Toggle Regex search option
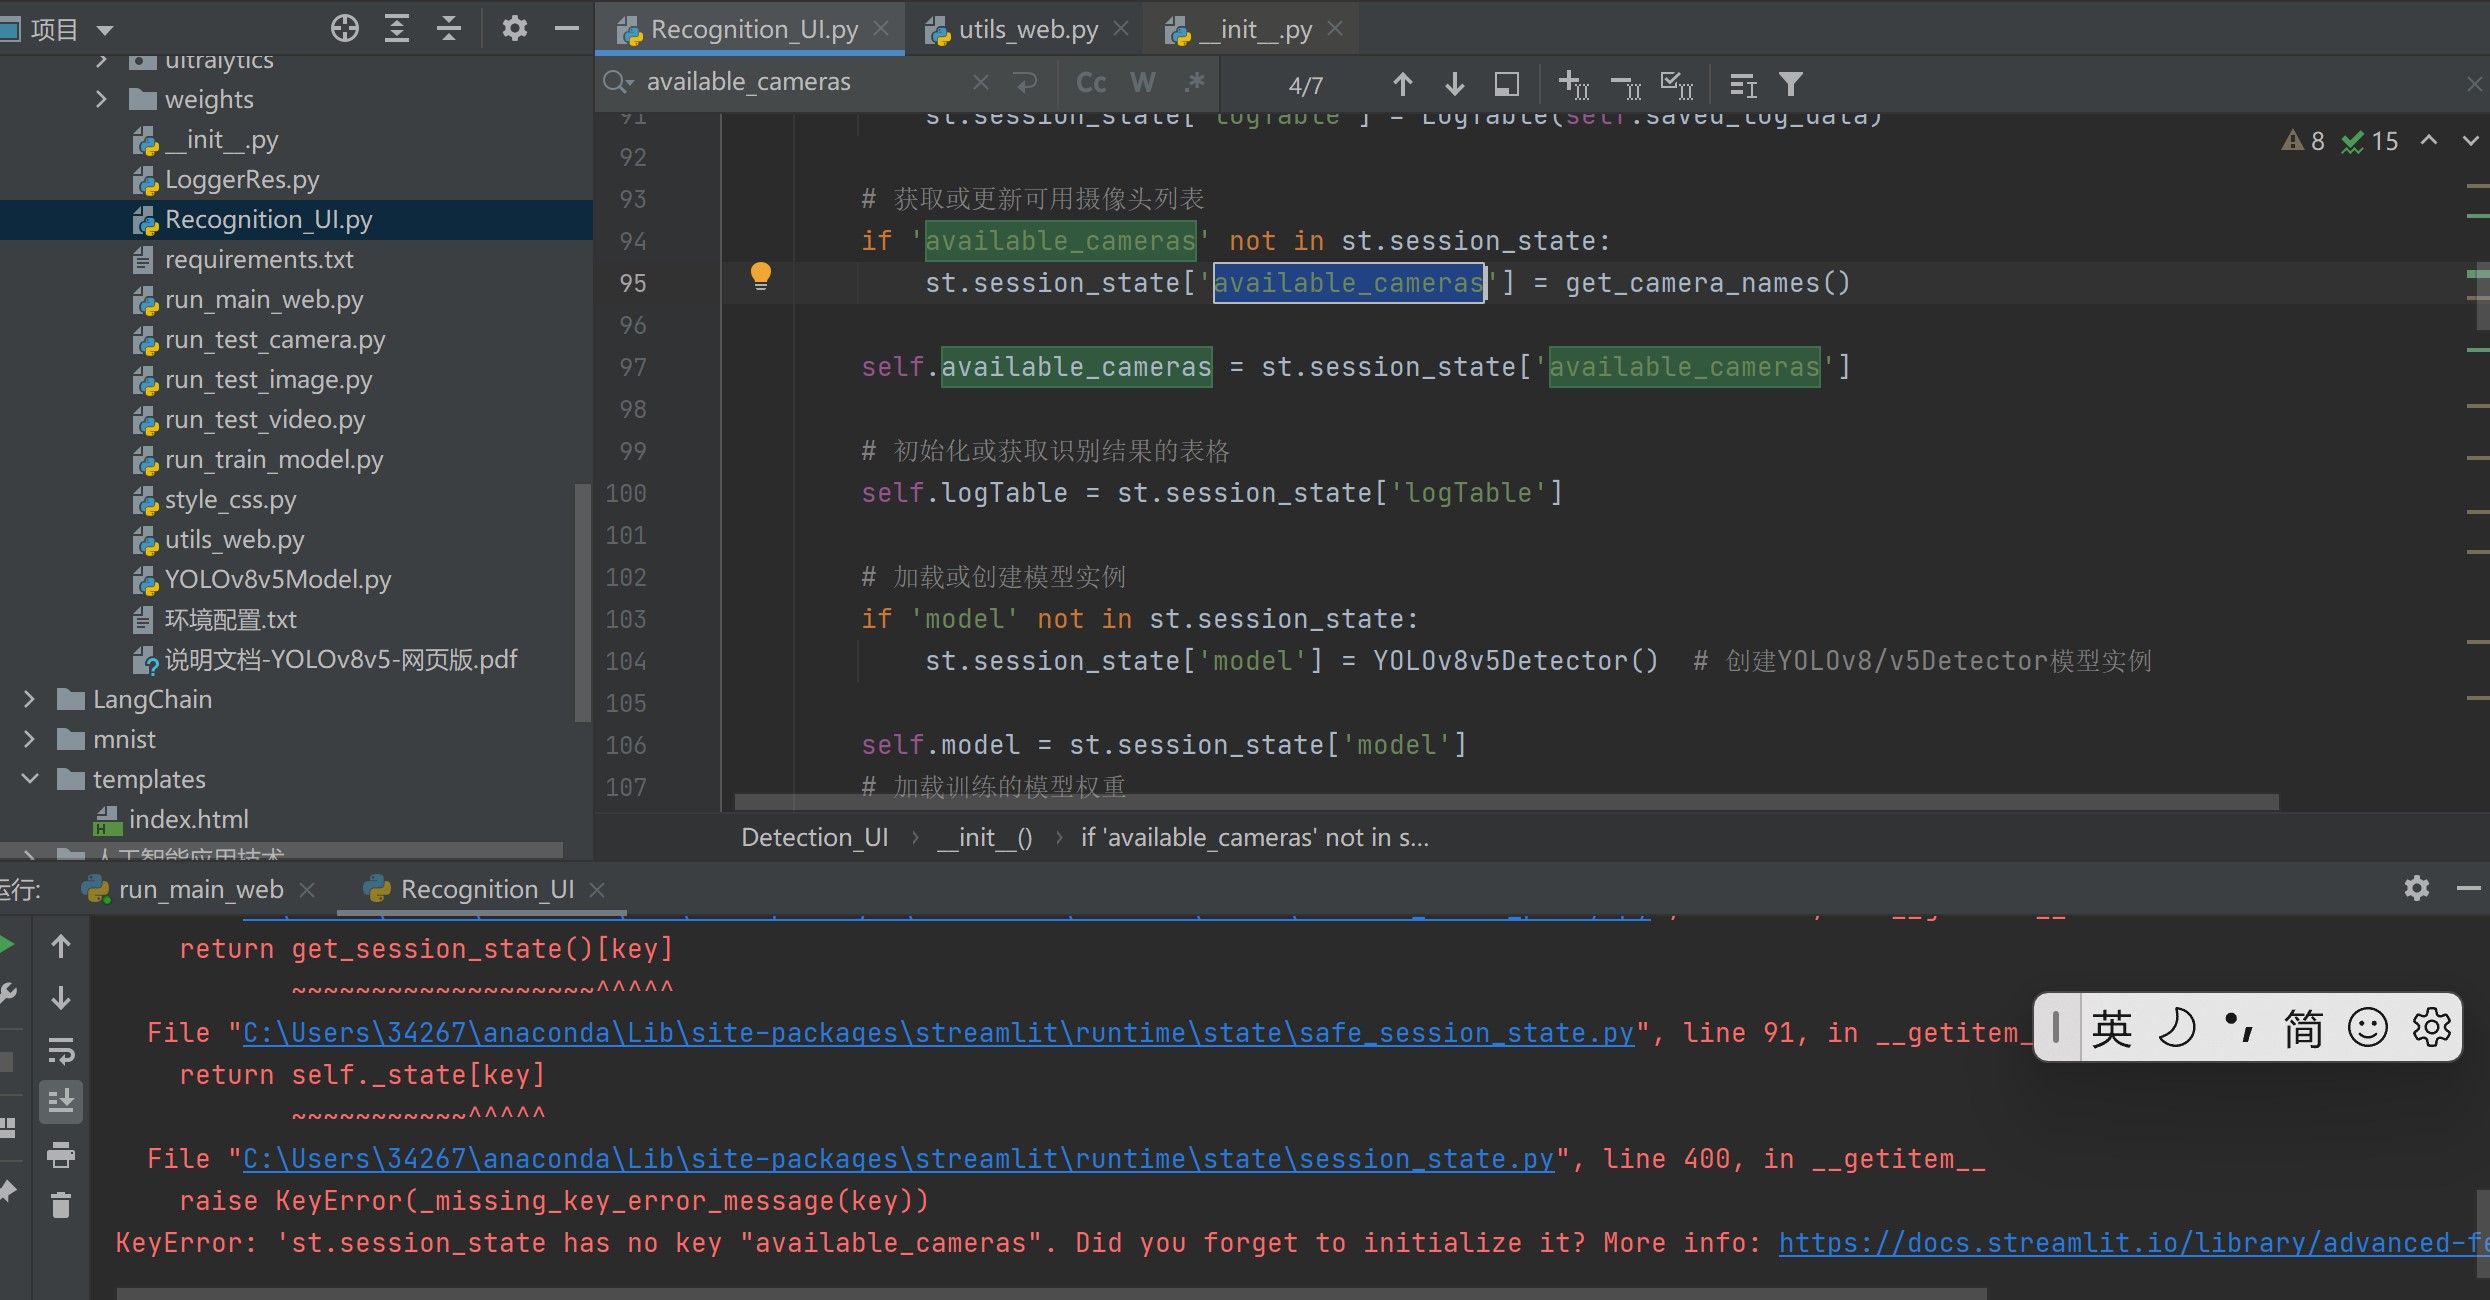Screen dimensions: 2490x1300 tap(1194, 83)
